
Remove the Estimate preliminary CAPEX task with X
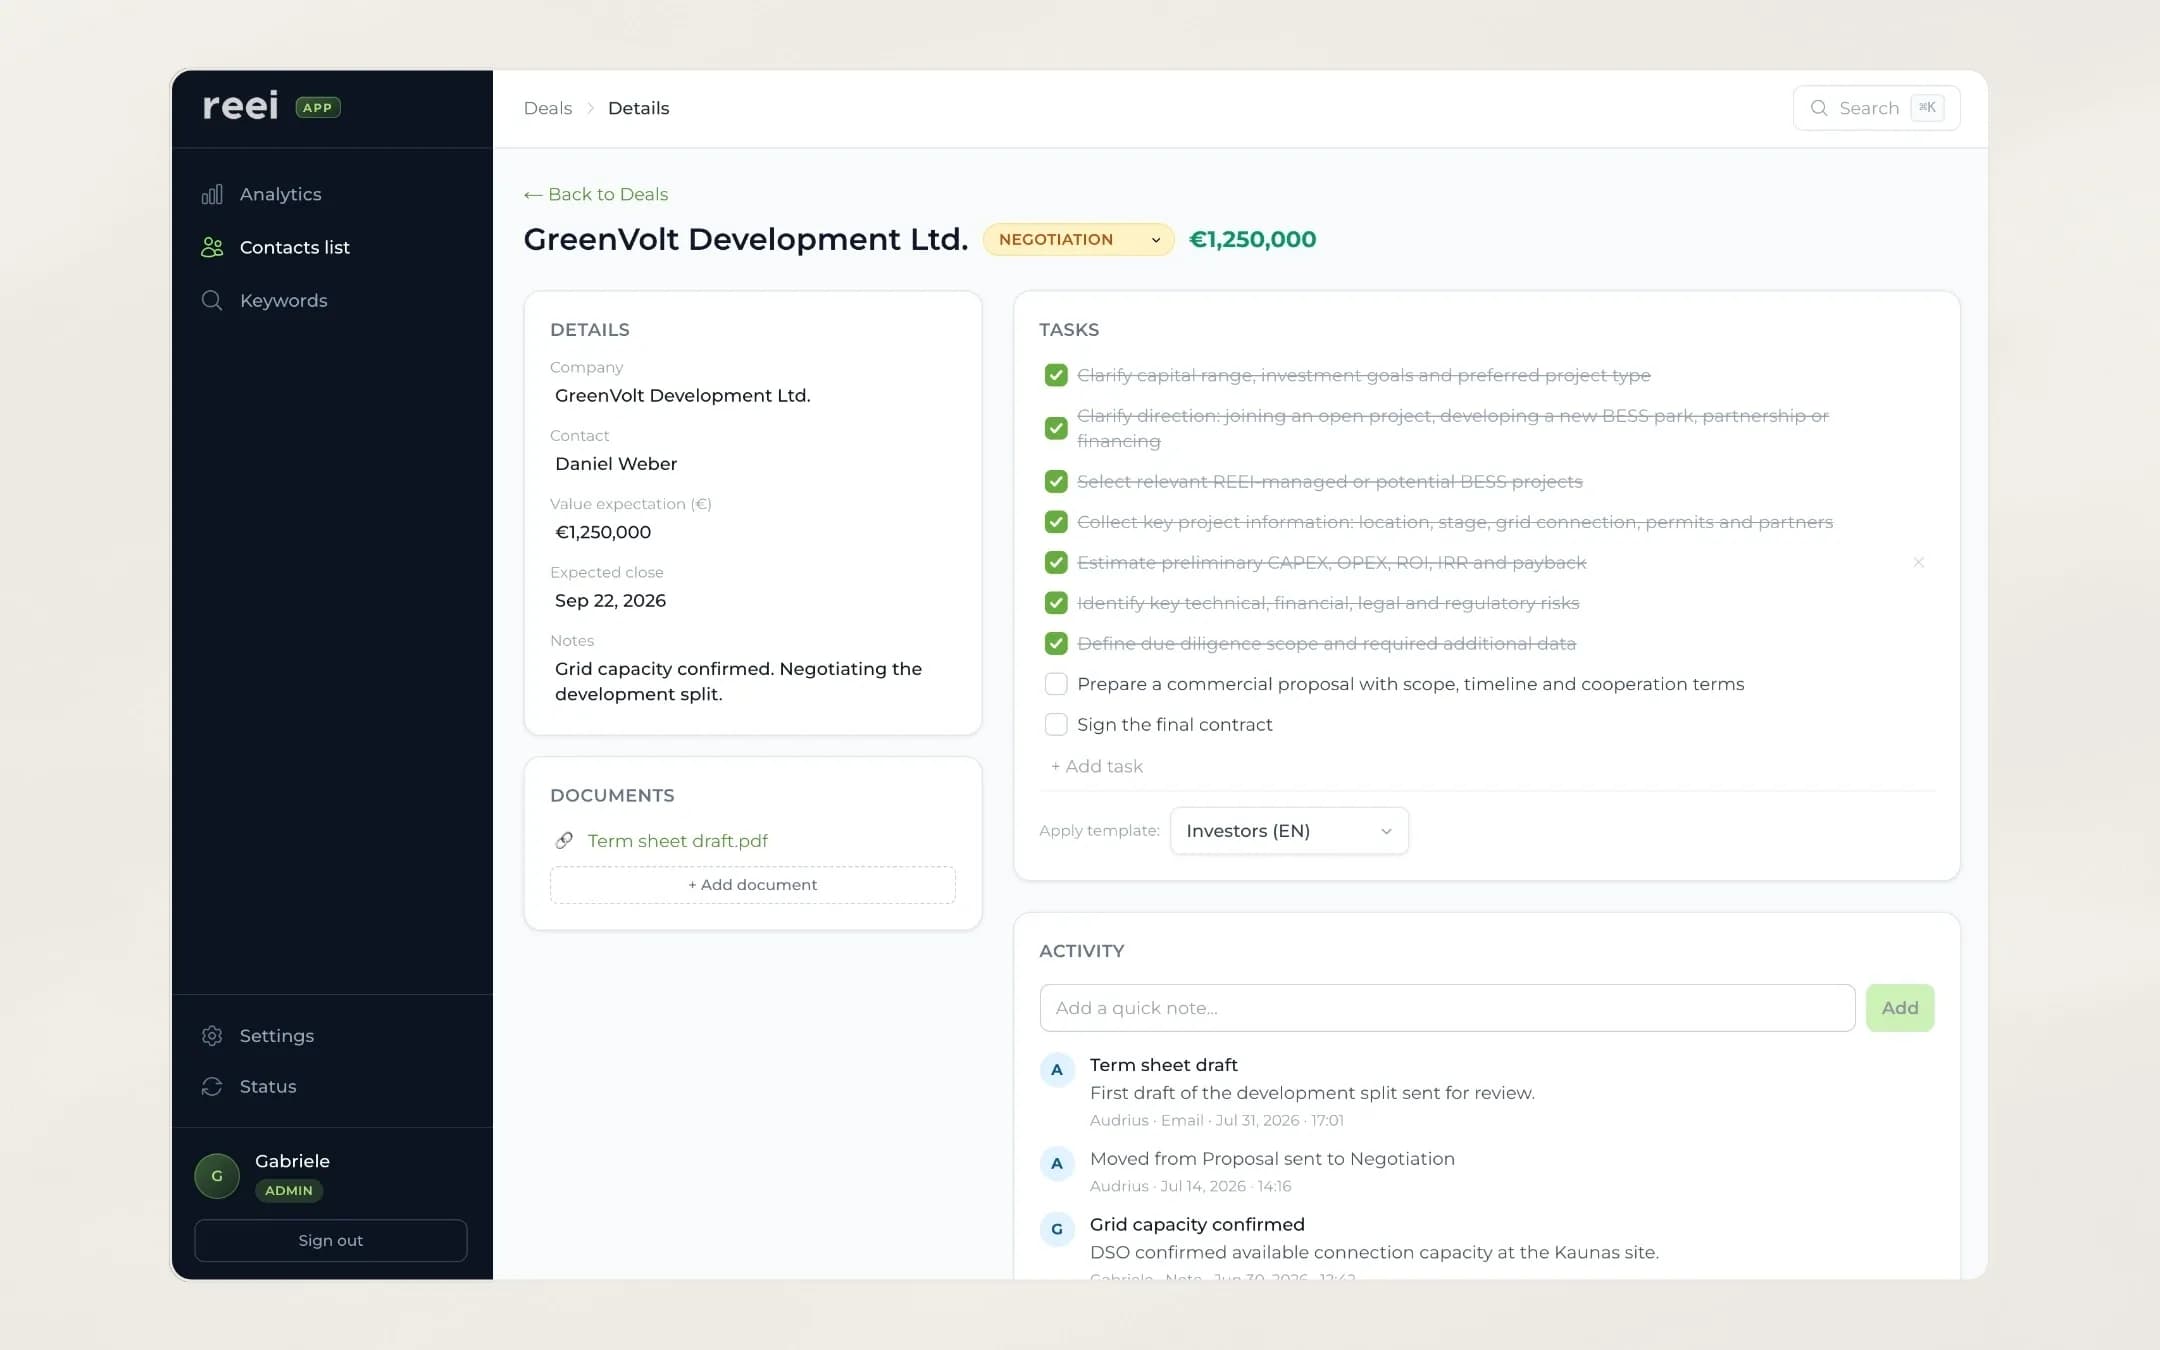click(1918, 562)
